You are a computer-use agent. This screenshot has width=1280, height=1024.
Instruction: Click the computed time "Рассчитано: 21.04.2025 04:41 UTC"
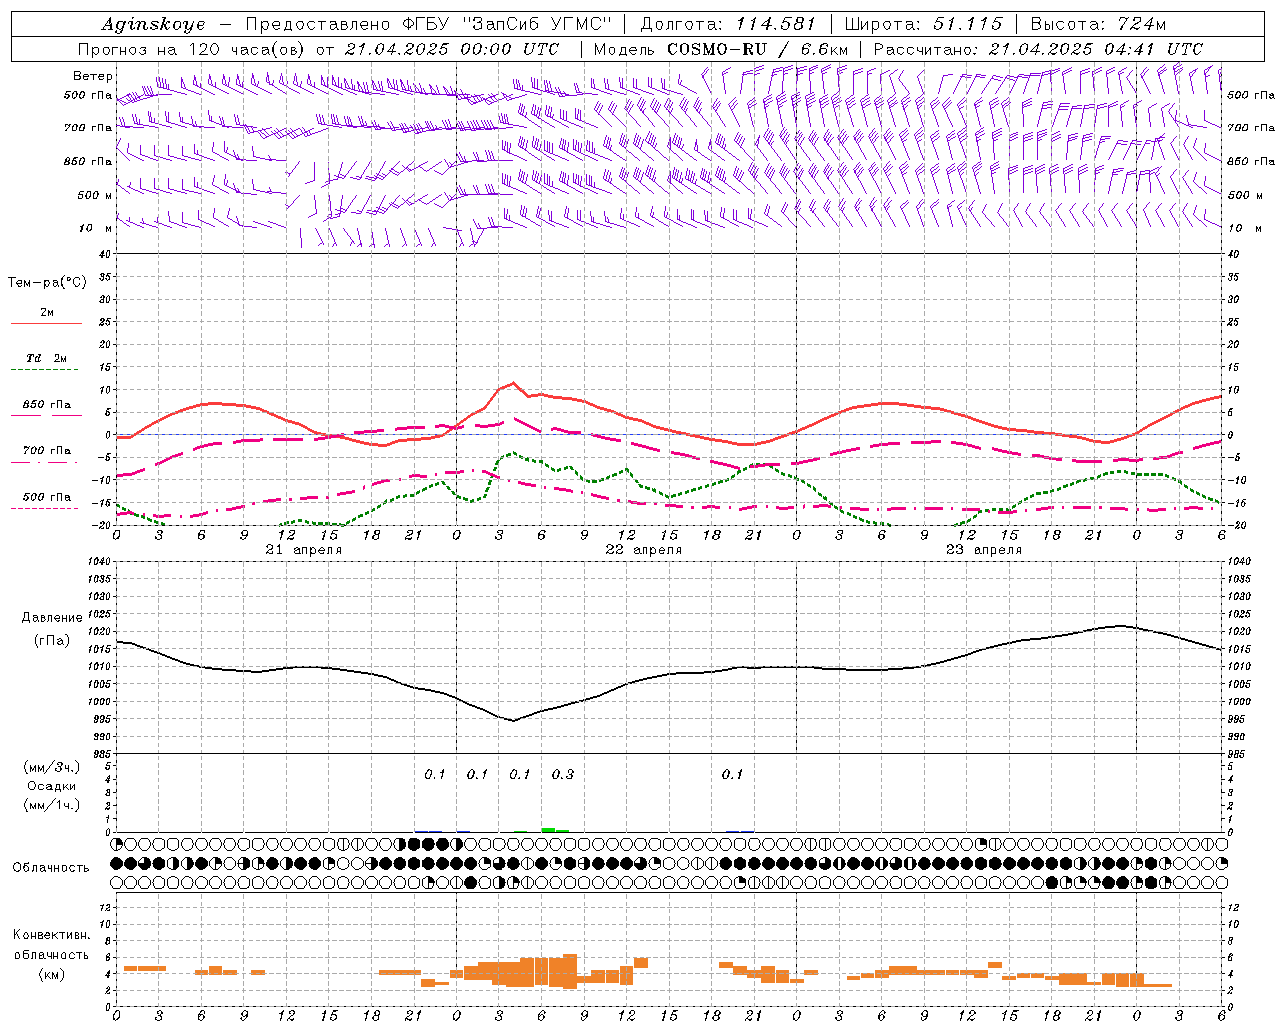point(1038,49)
